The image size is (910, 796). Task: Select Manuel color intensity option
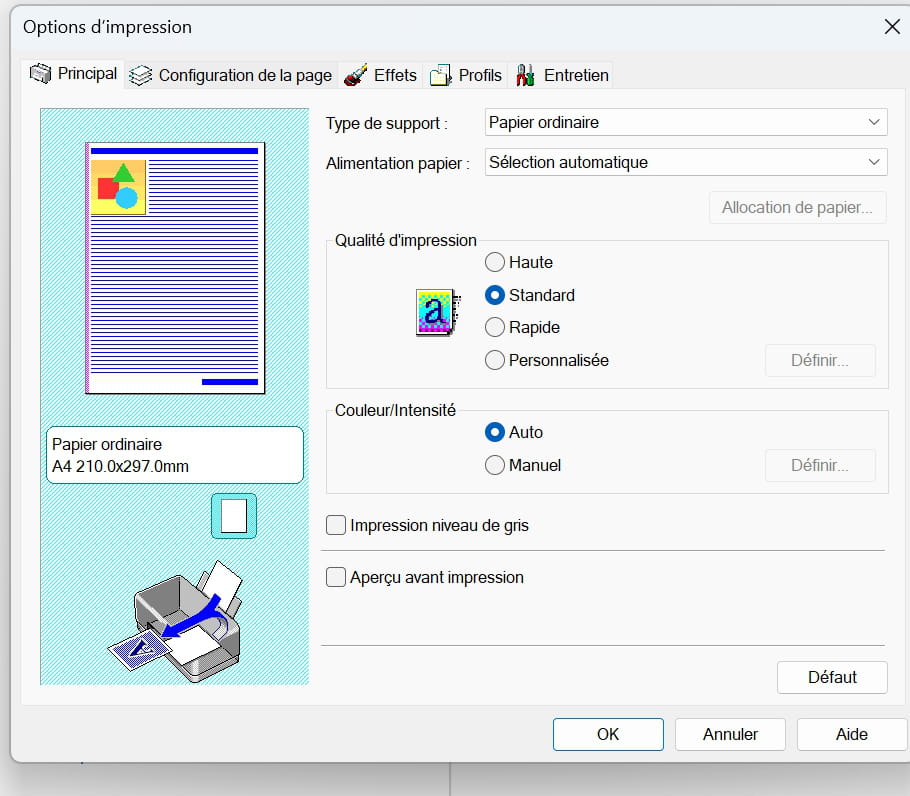[495, 465]
